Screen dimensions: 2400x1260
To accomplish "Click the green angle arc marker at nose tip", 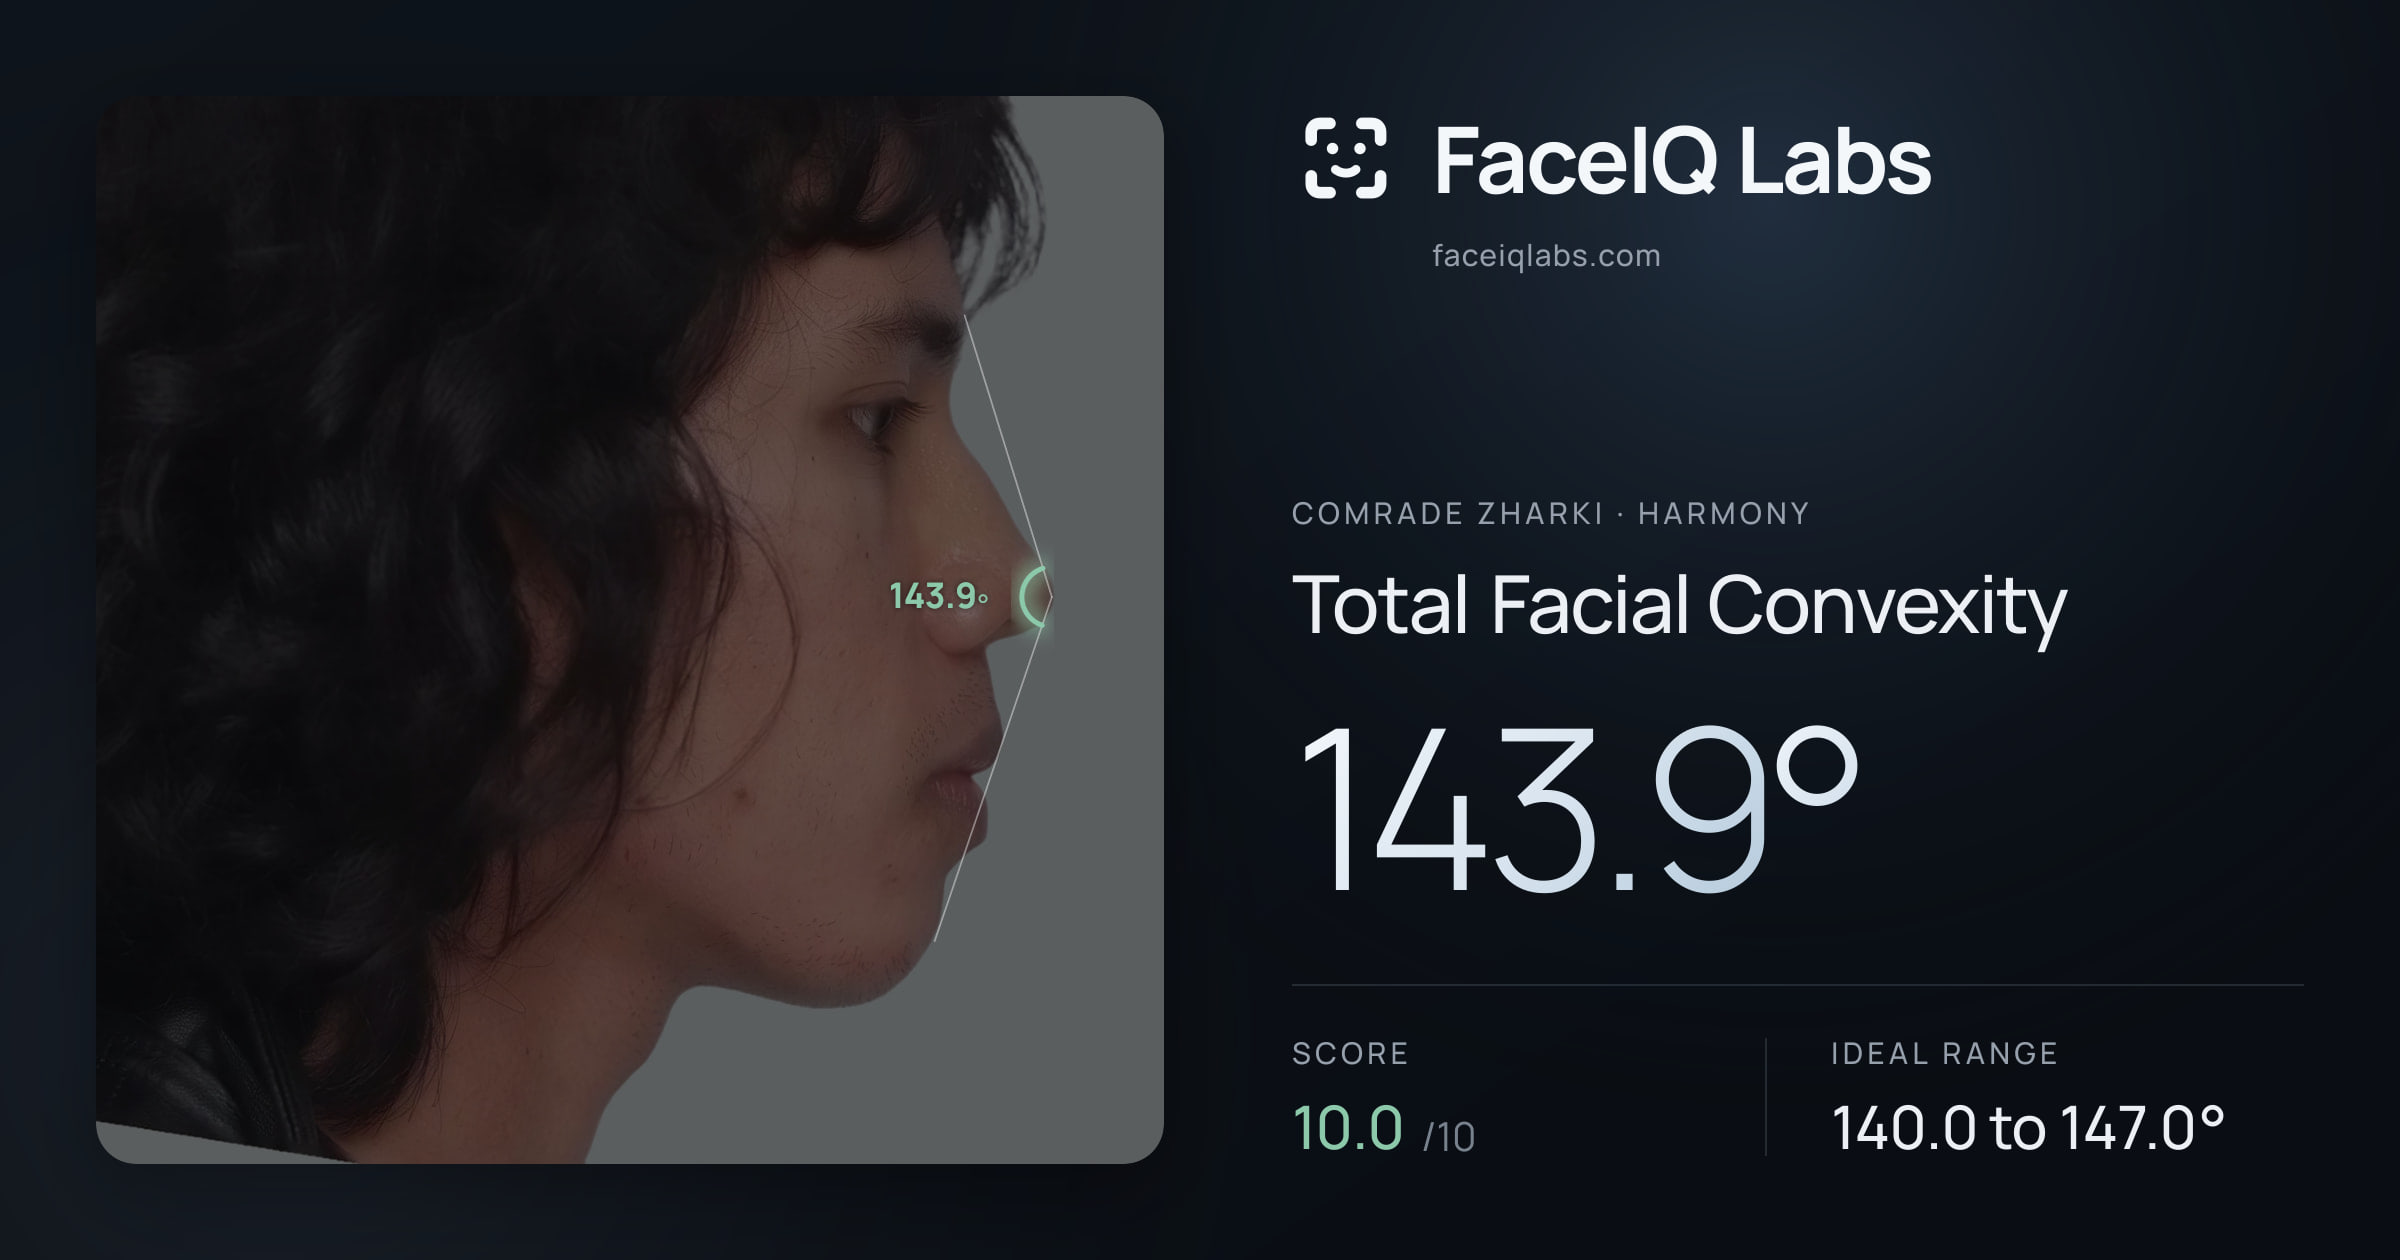I will pos(1035,597).
